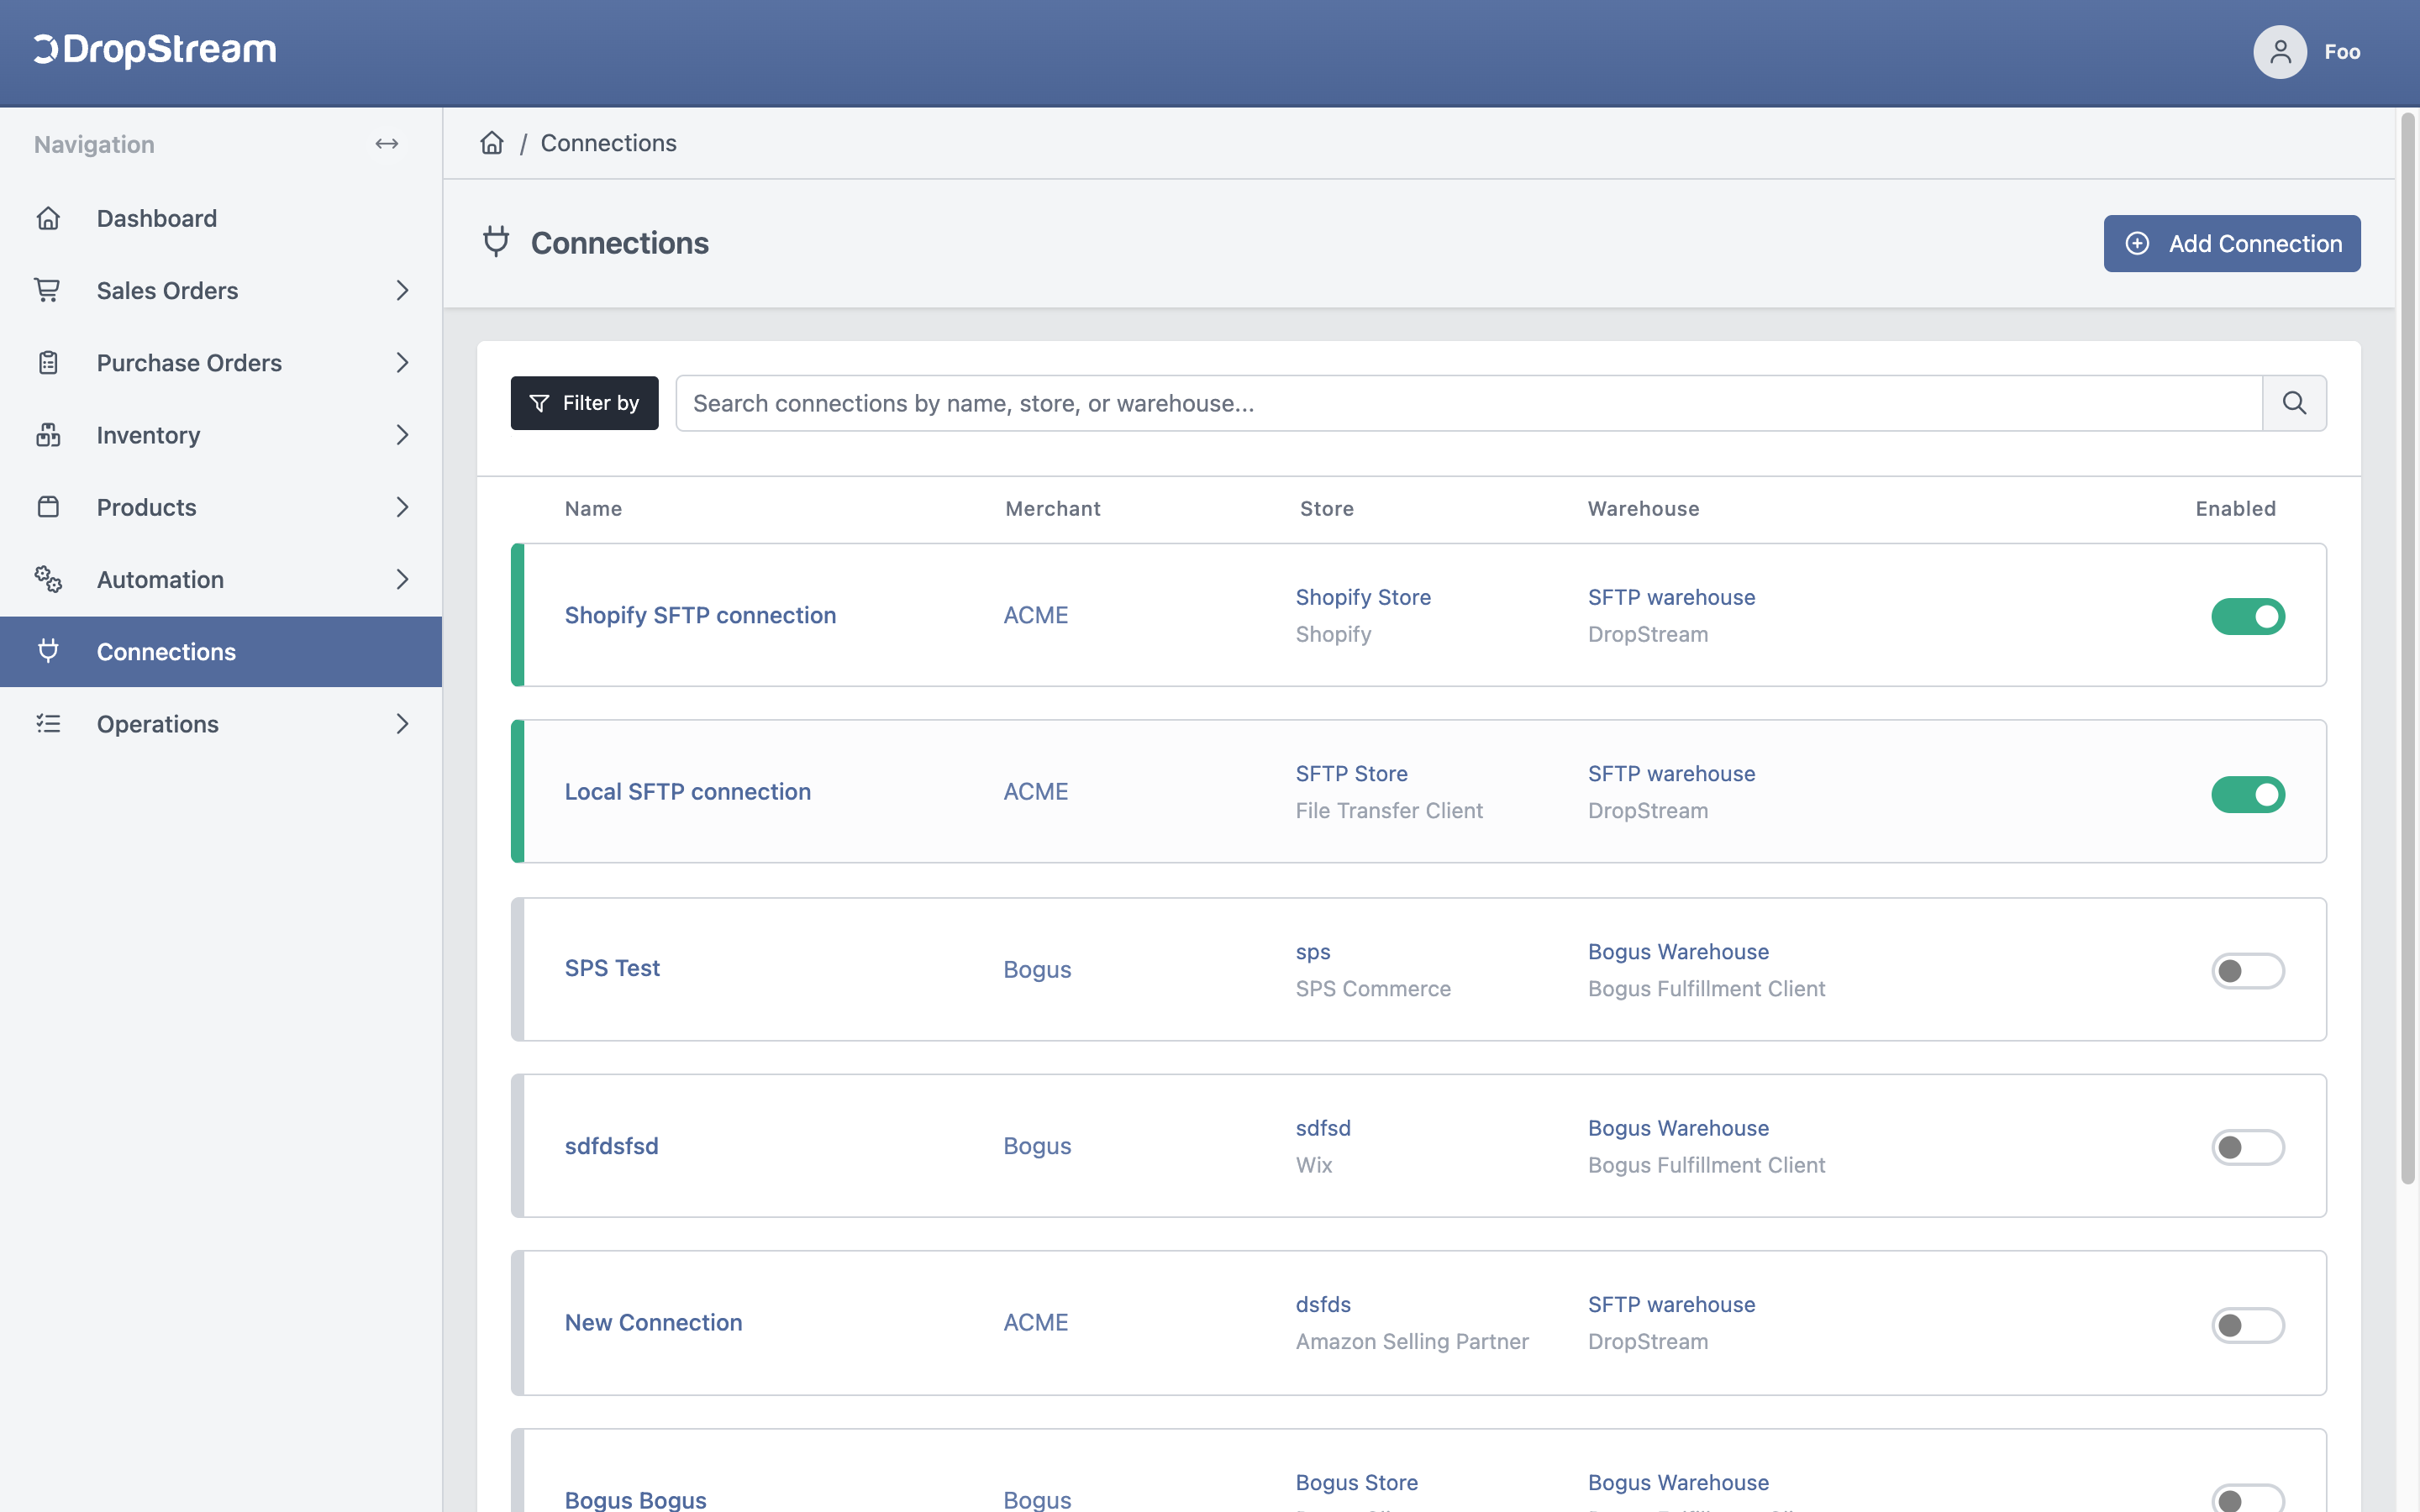Click the Enabled column header

[2235, 508]
